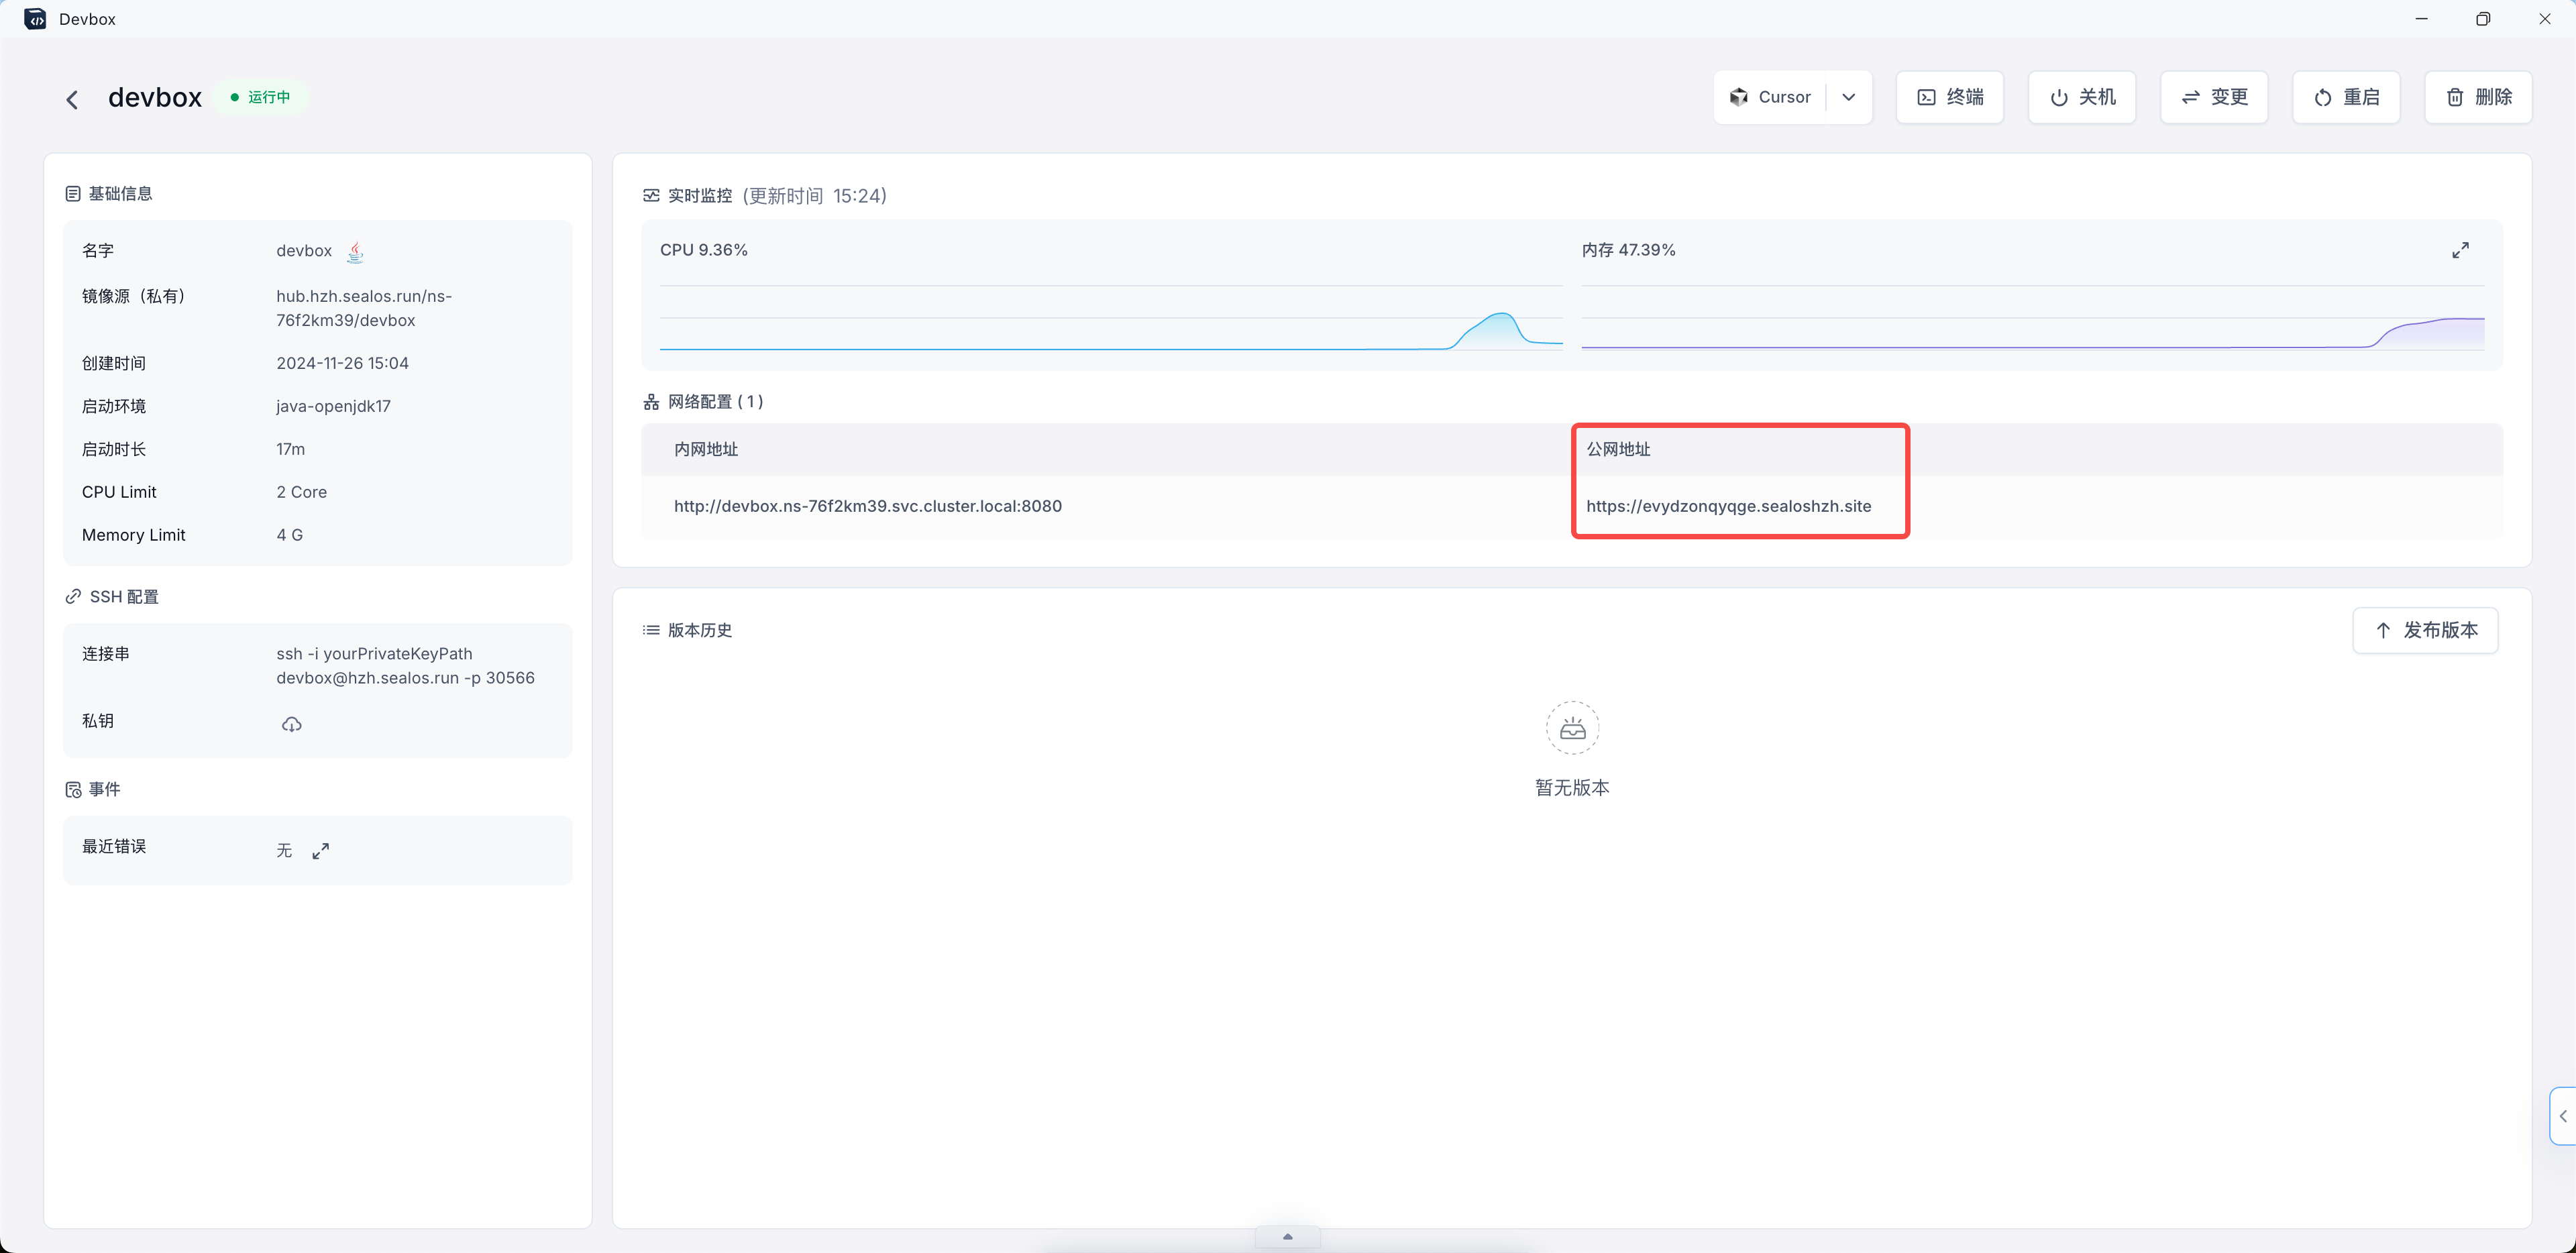Expand the real-time monitoring charts
The image size is (2576, 1253).
[x=2460, y=250]
